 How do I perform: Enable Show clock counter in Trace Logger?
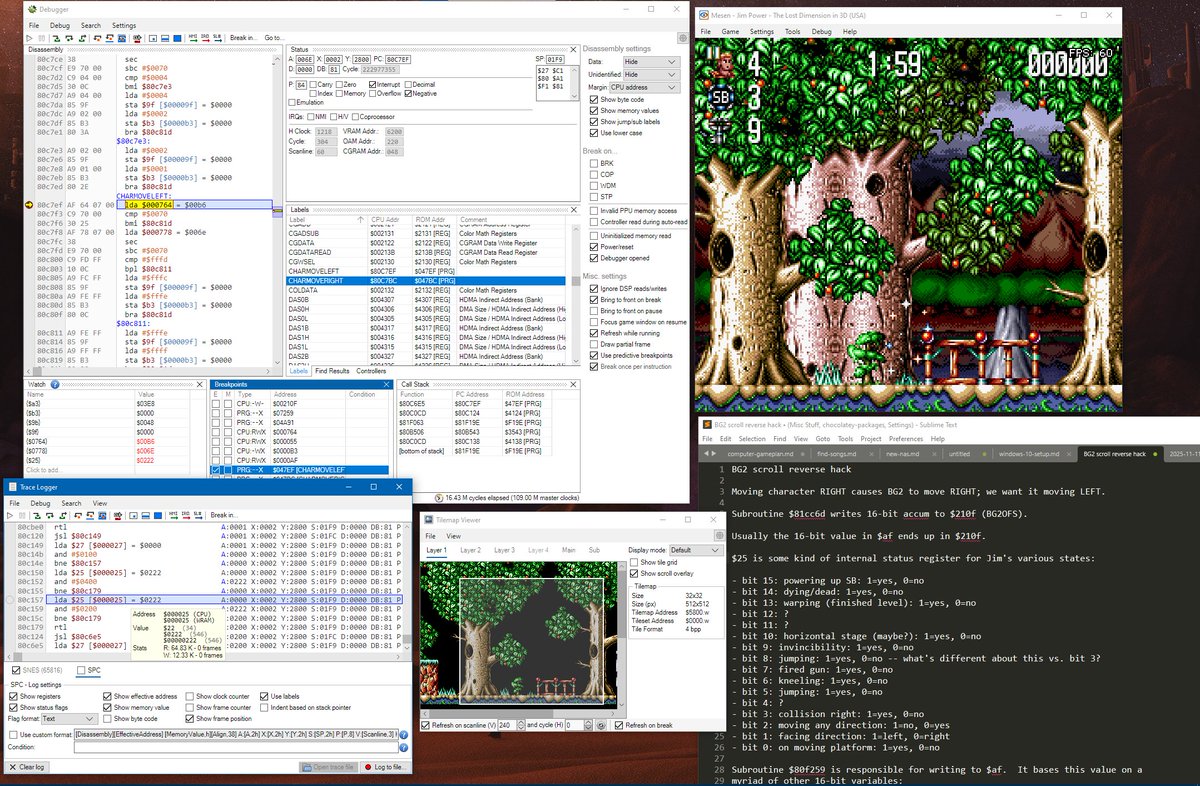click(x=219, y=696)
